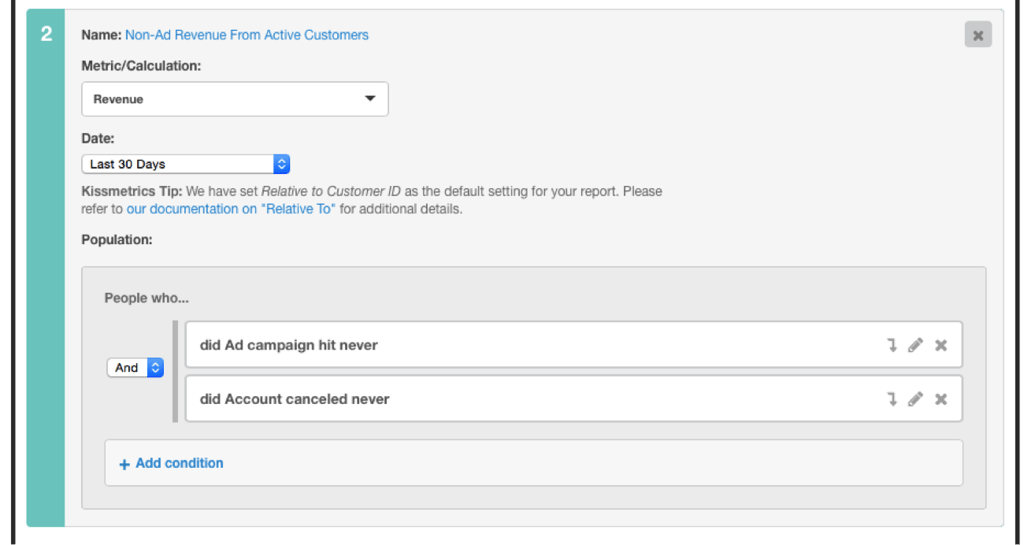Edit the Account canceled condition

916,399
